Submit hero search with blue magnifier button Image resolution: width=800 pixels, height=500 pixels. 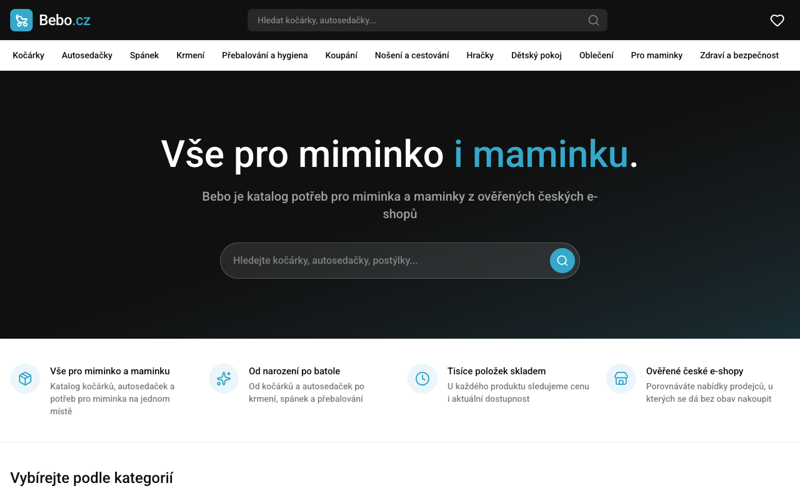click(x=562, y=261)
